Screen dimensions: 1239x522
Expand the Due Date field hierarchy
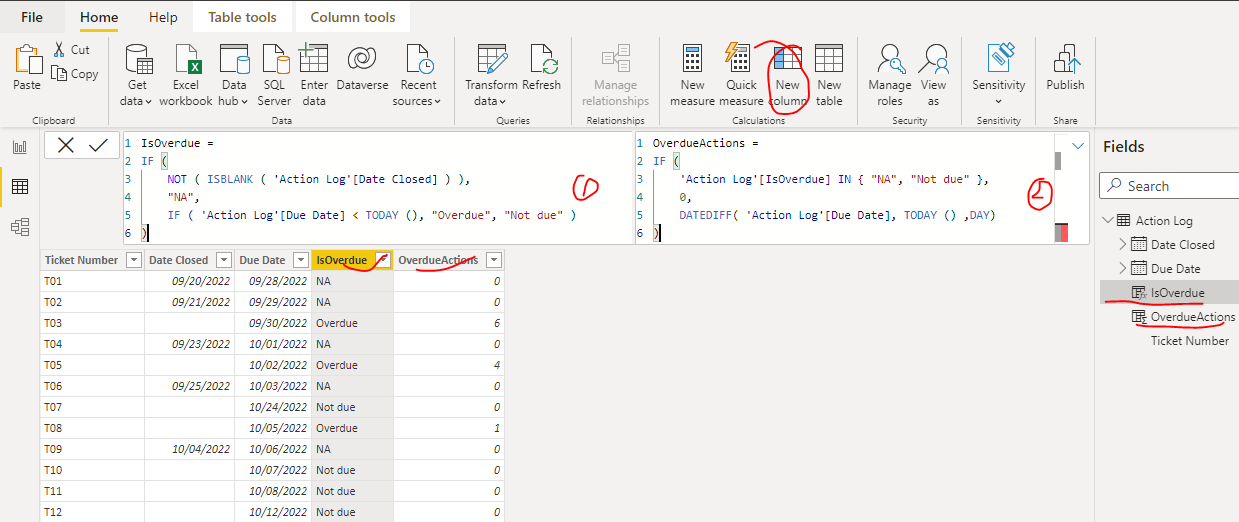point(1122,269)
